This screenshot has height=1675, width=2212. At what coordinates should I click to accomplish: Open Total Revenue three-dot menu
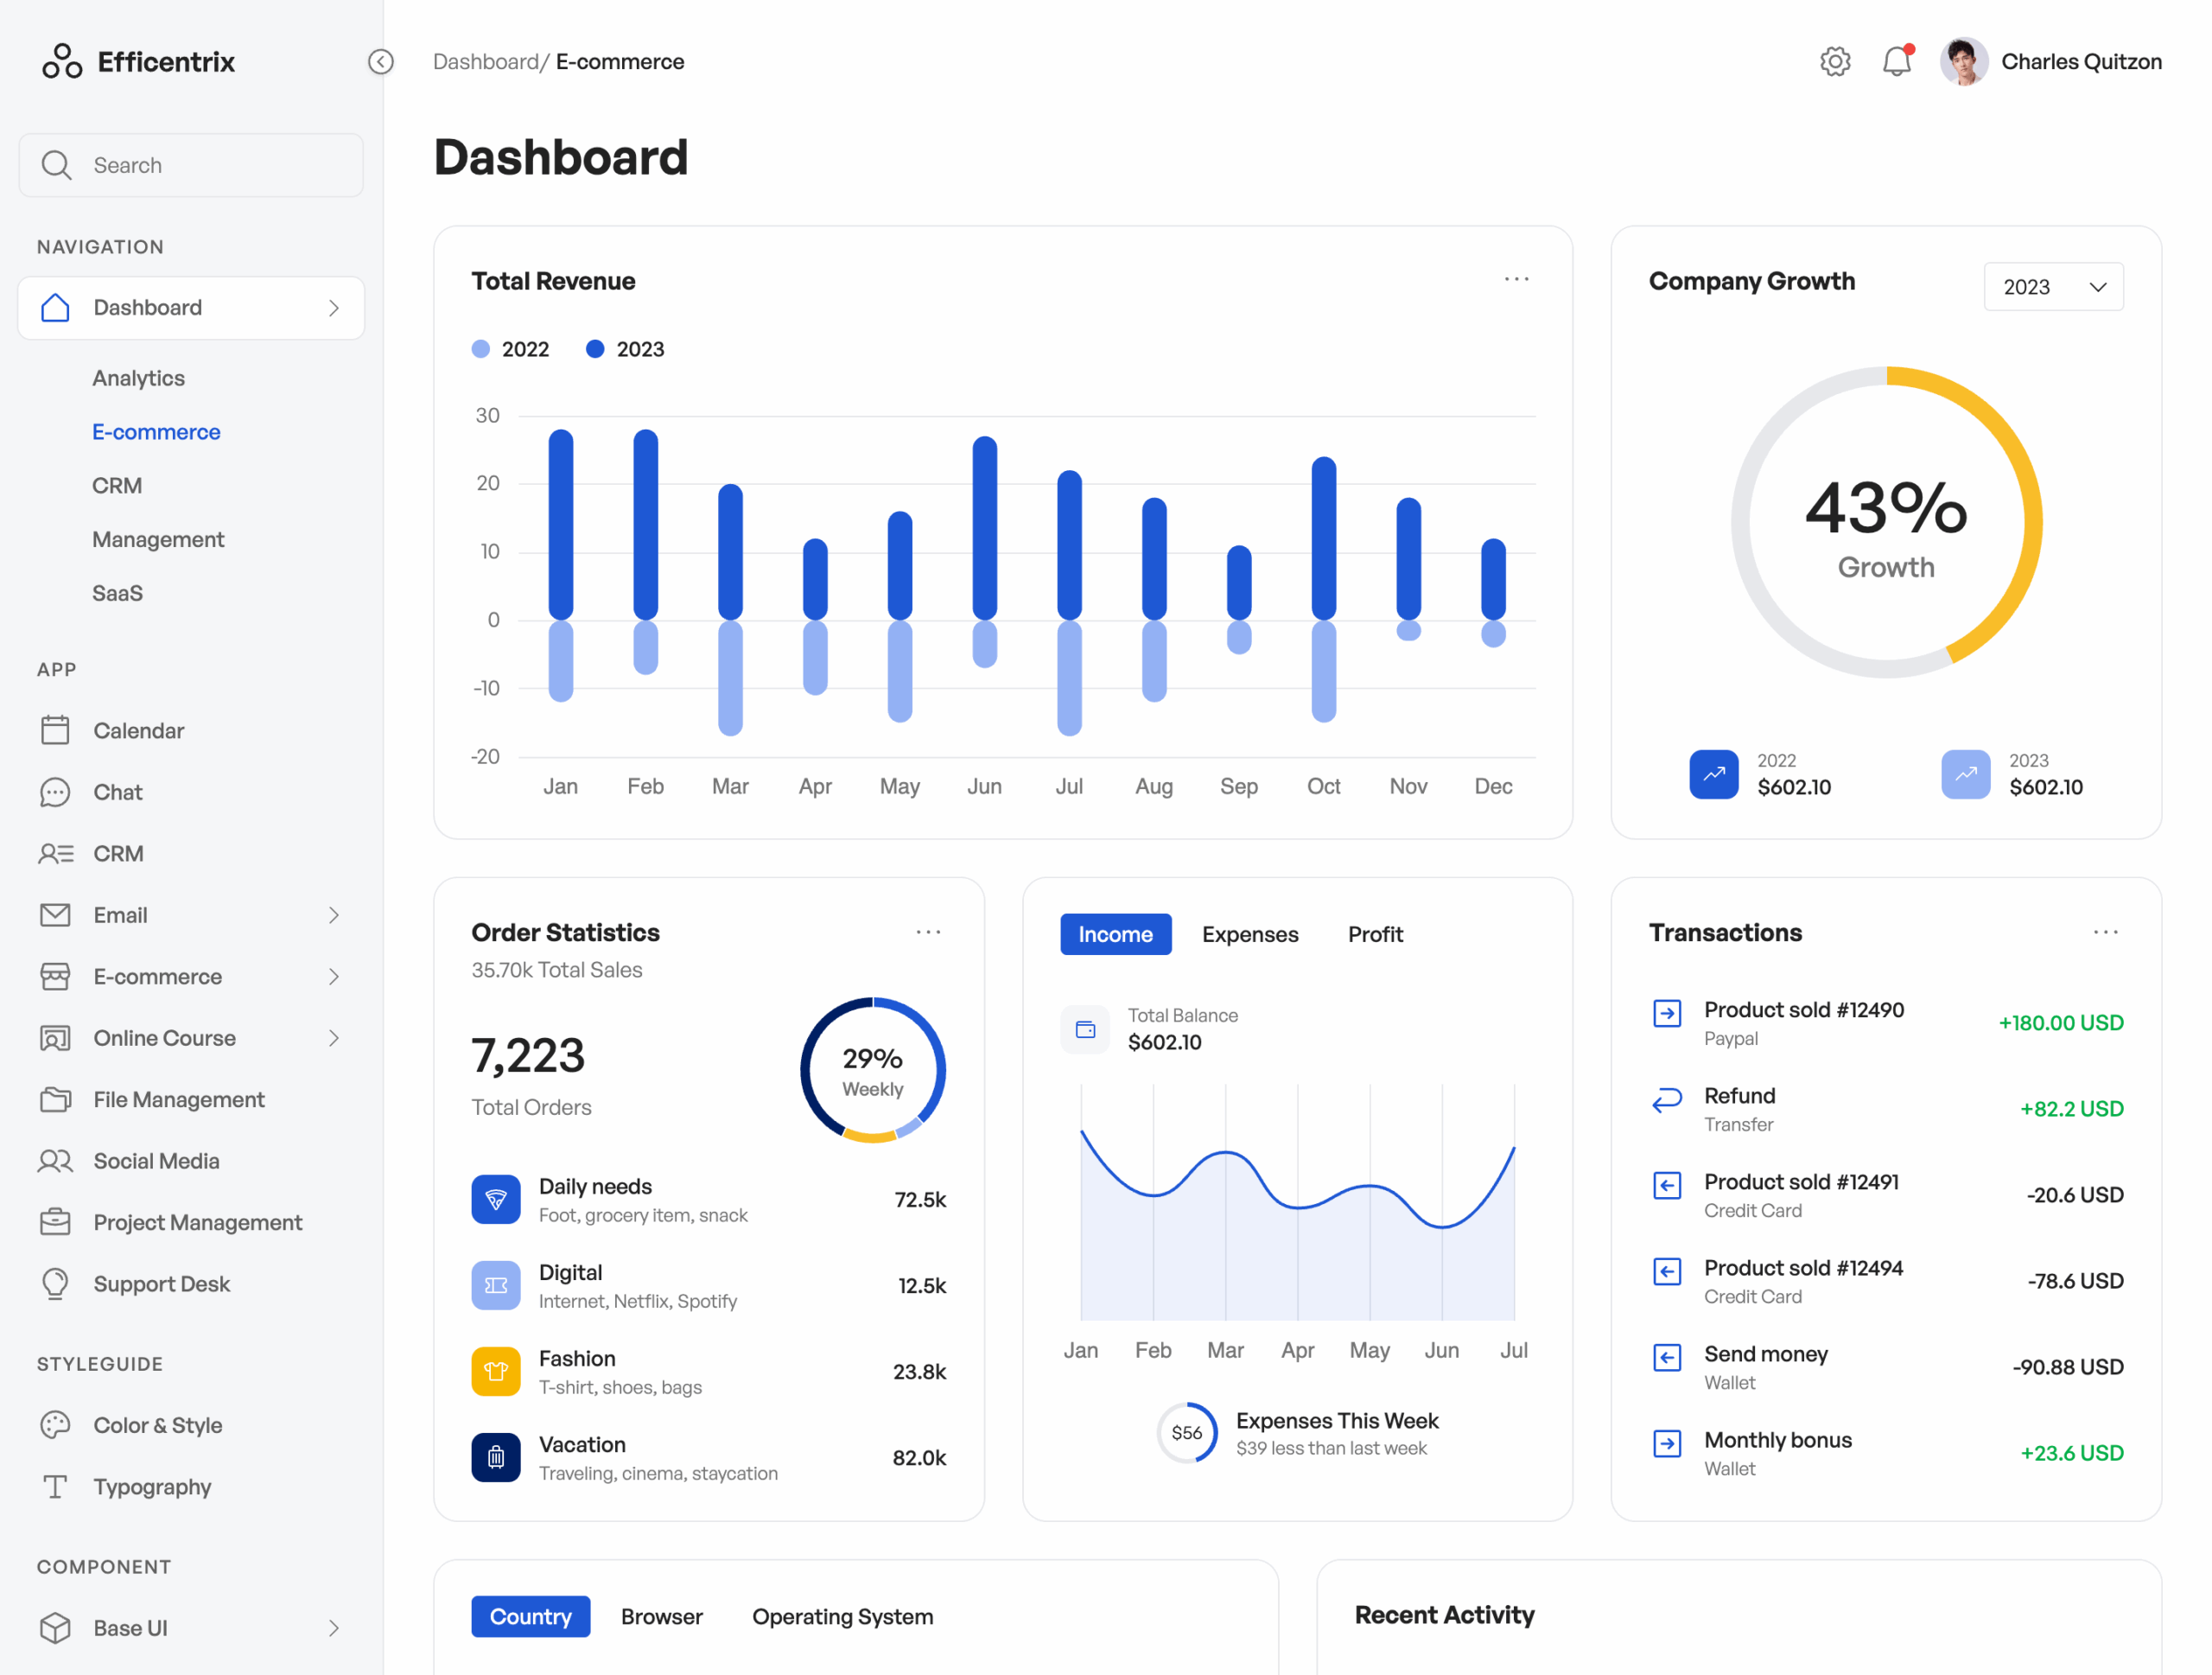(1516, 280)
